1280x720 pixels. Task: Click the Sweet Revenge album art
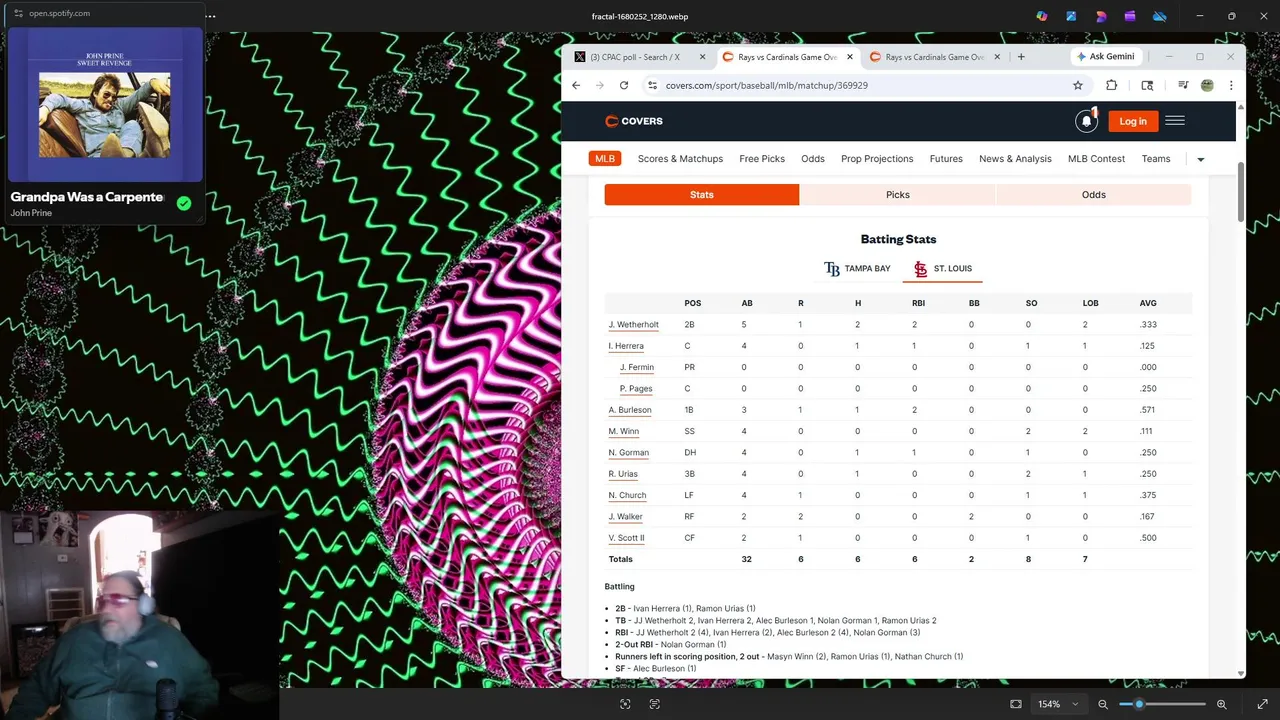105,105
